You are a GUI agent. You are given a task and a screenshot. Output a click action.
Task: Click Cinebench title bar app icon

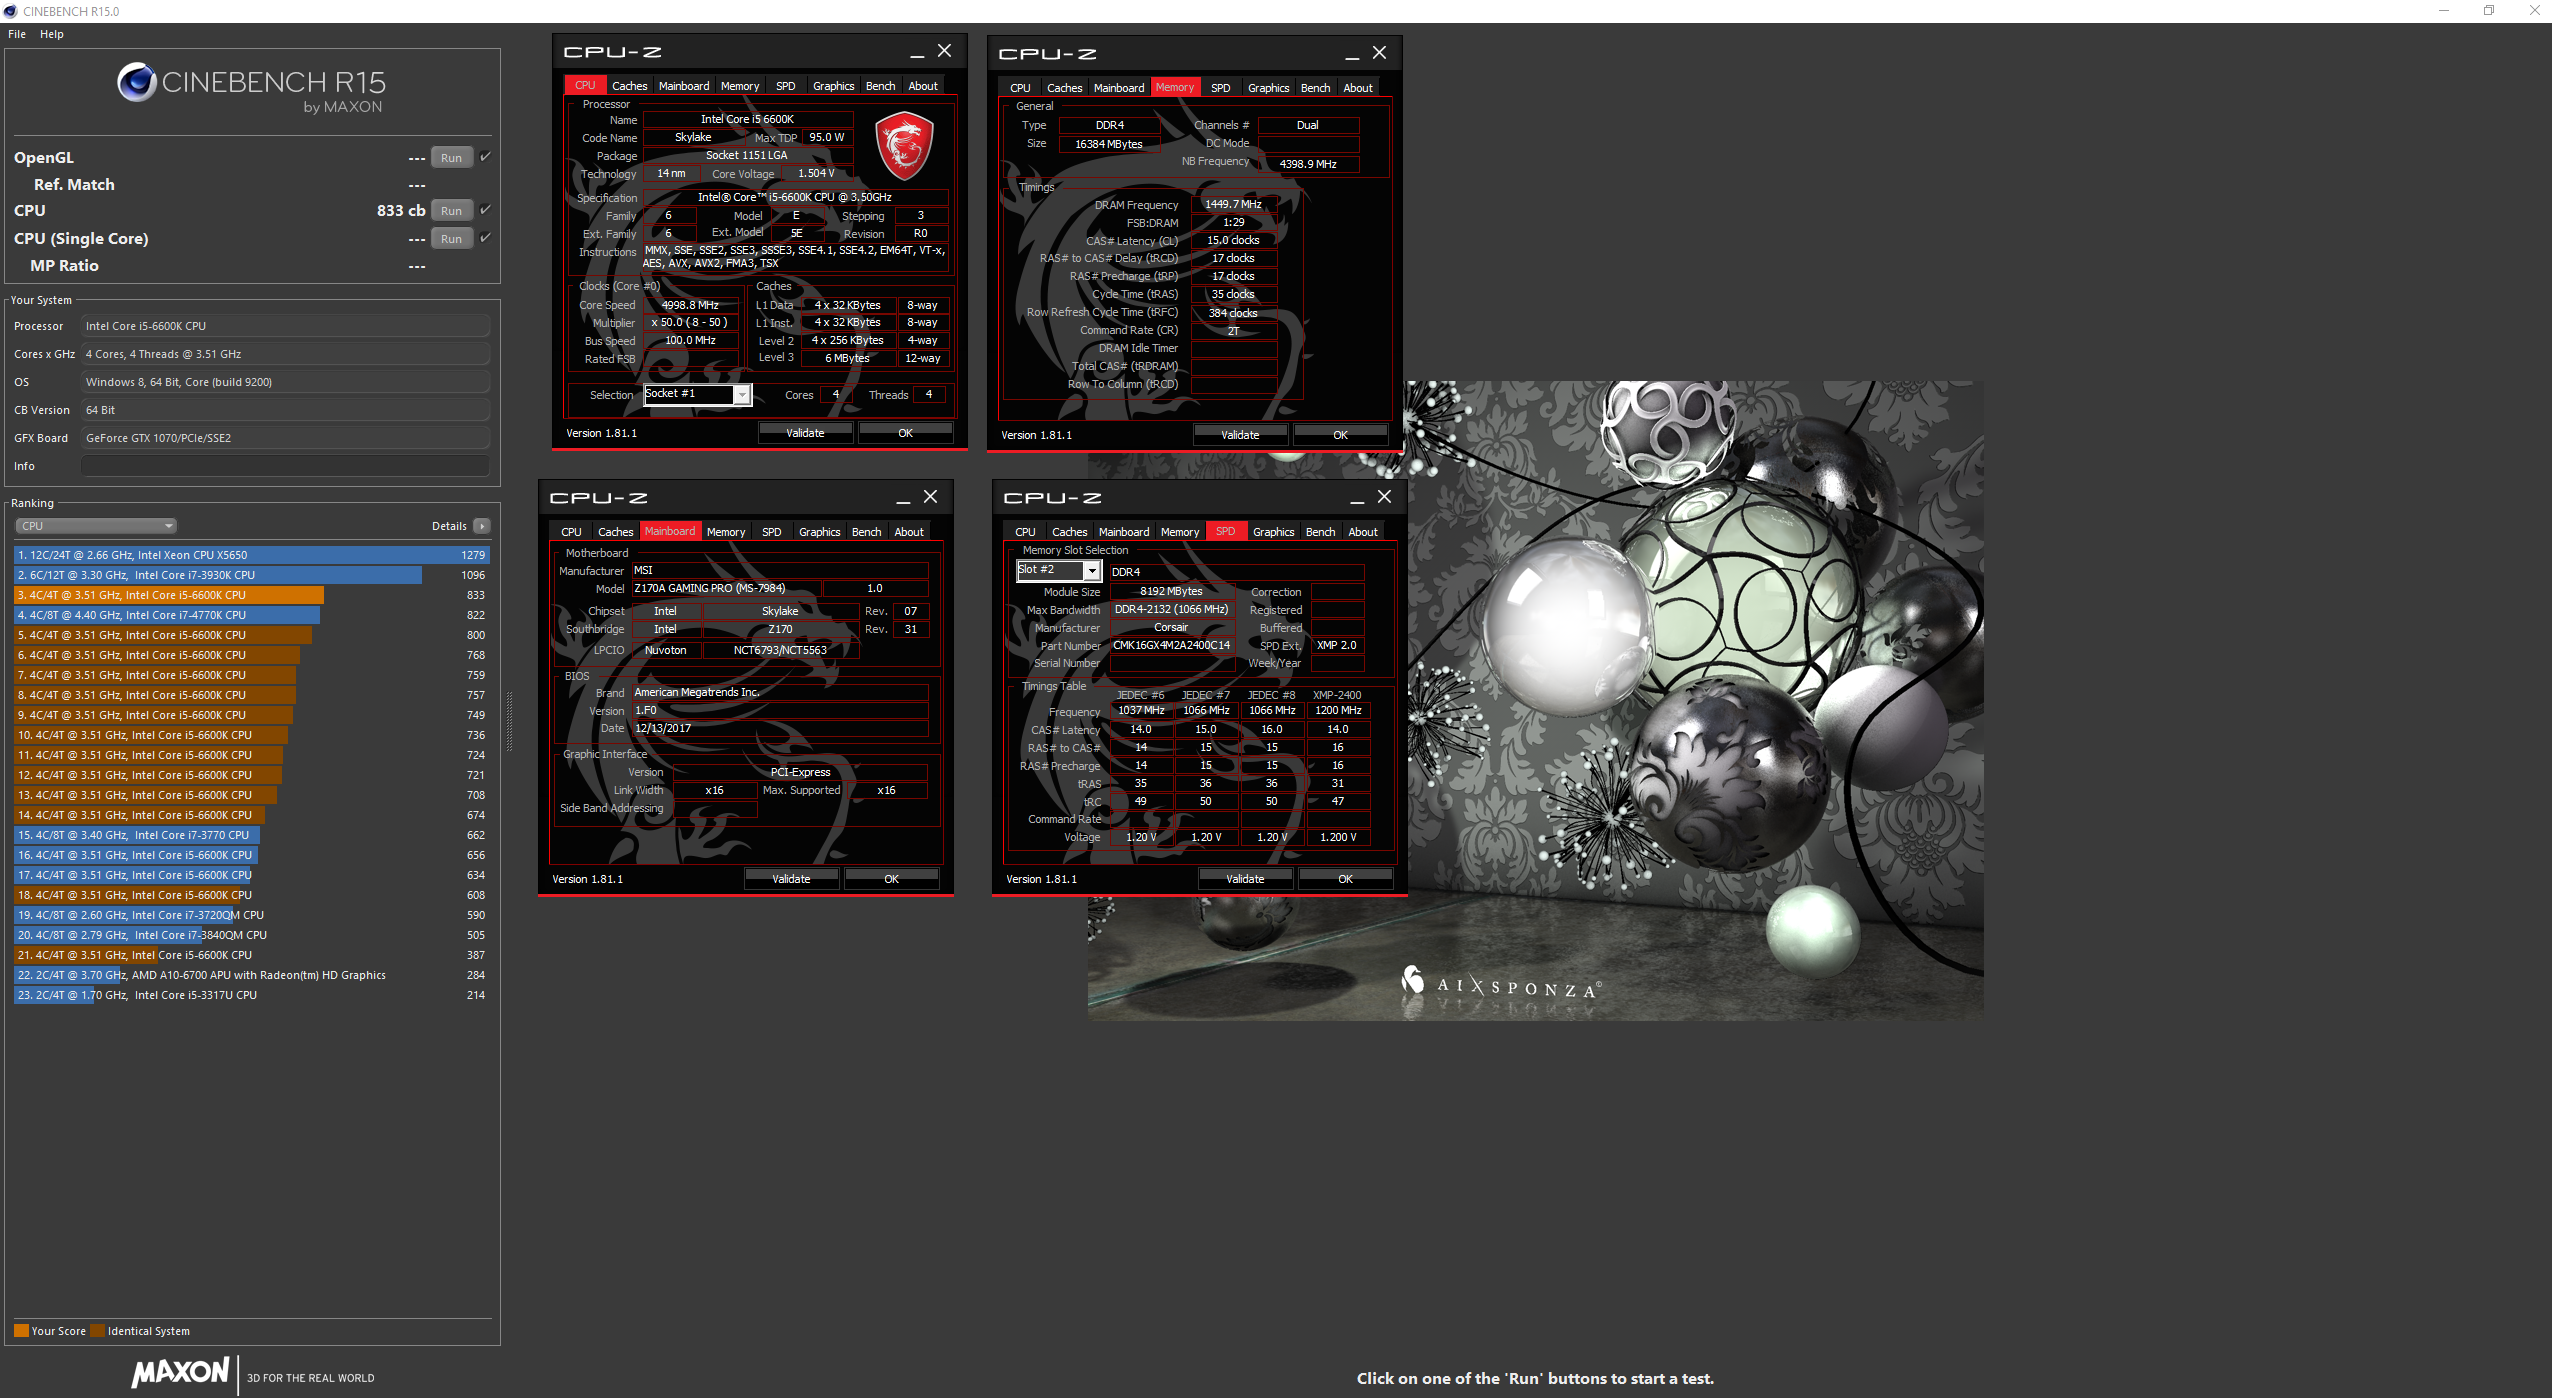10,11
